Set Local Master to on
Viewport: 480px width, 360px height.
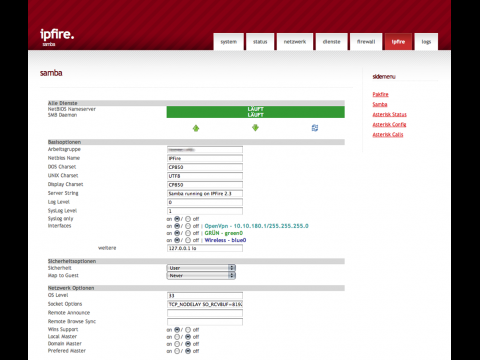point(177,337)
